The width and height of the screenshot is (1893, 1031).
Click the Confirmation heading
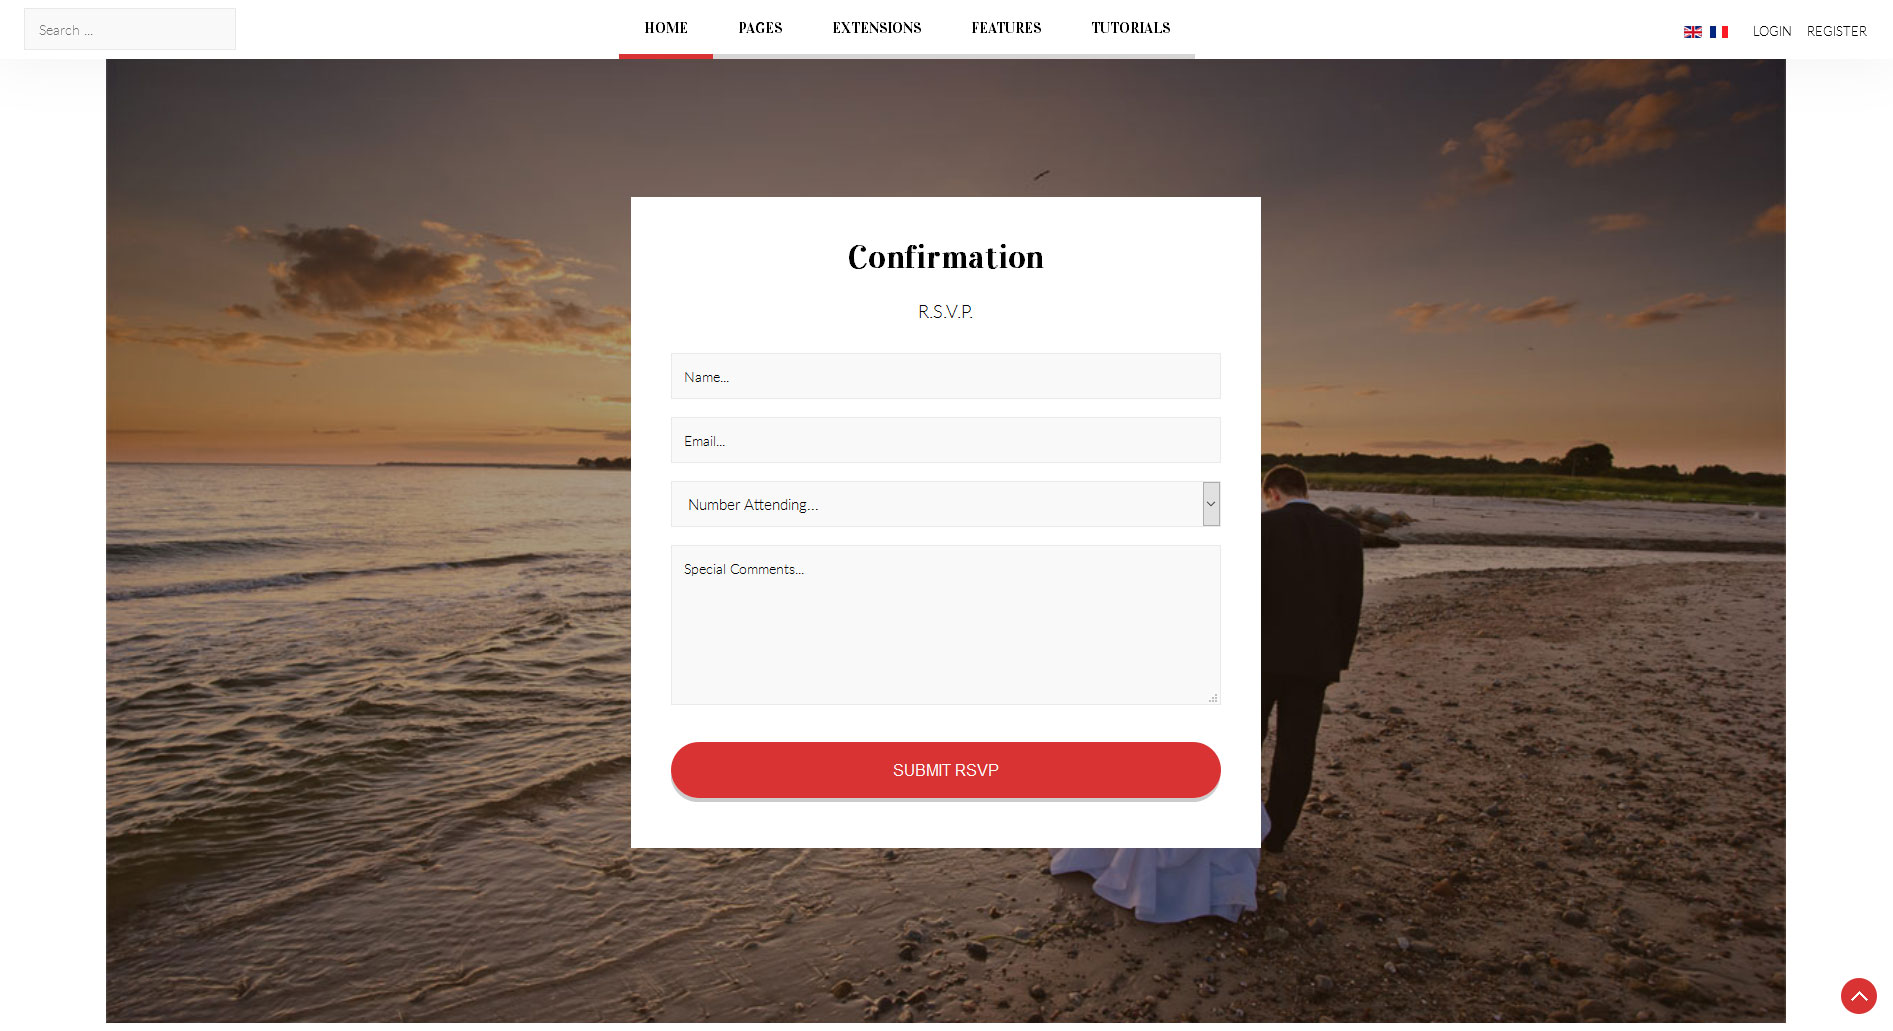click(x=945, y=257)
